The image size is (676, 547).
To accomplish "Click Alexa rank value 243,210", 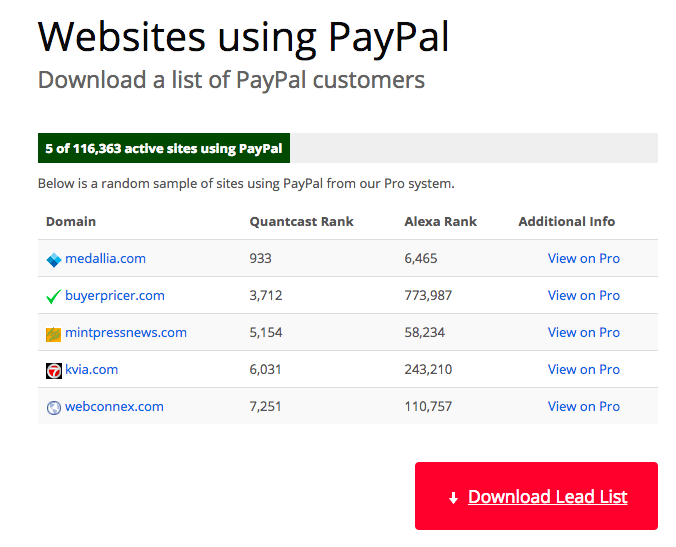I will coord(428,370).
